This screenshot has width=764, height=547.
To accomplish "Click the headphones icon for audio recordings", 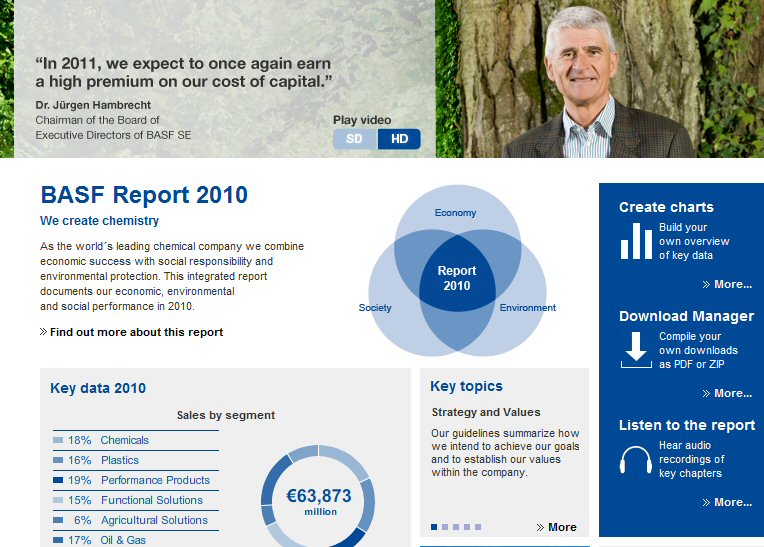I will (636, 460).
